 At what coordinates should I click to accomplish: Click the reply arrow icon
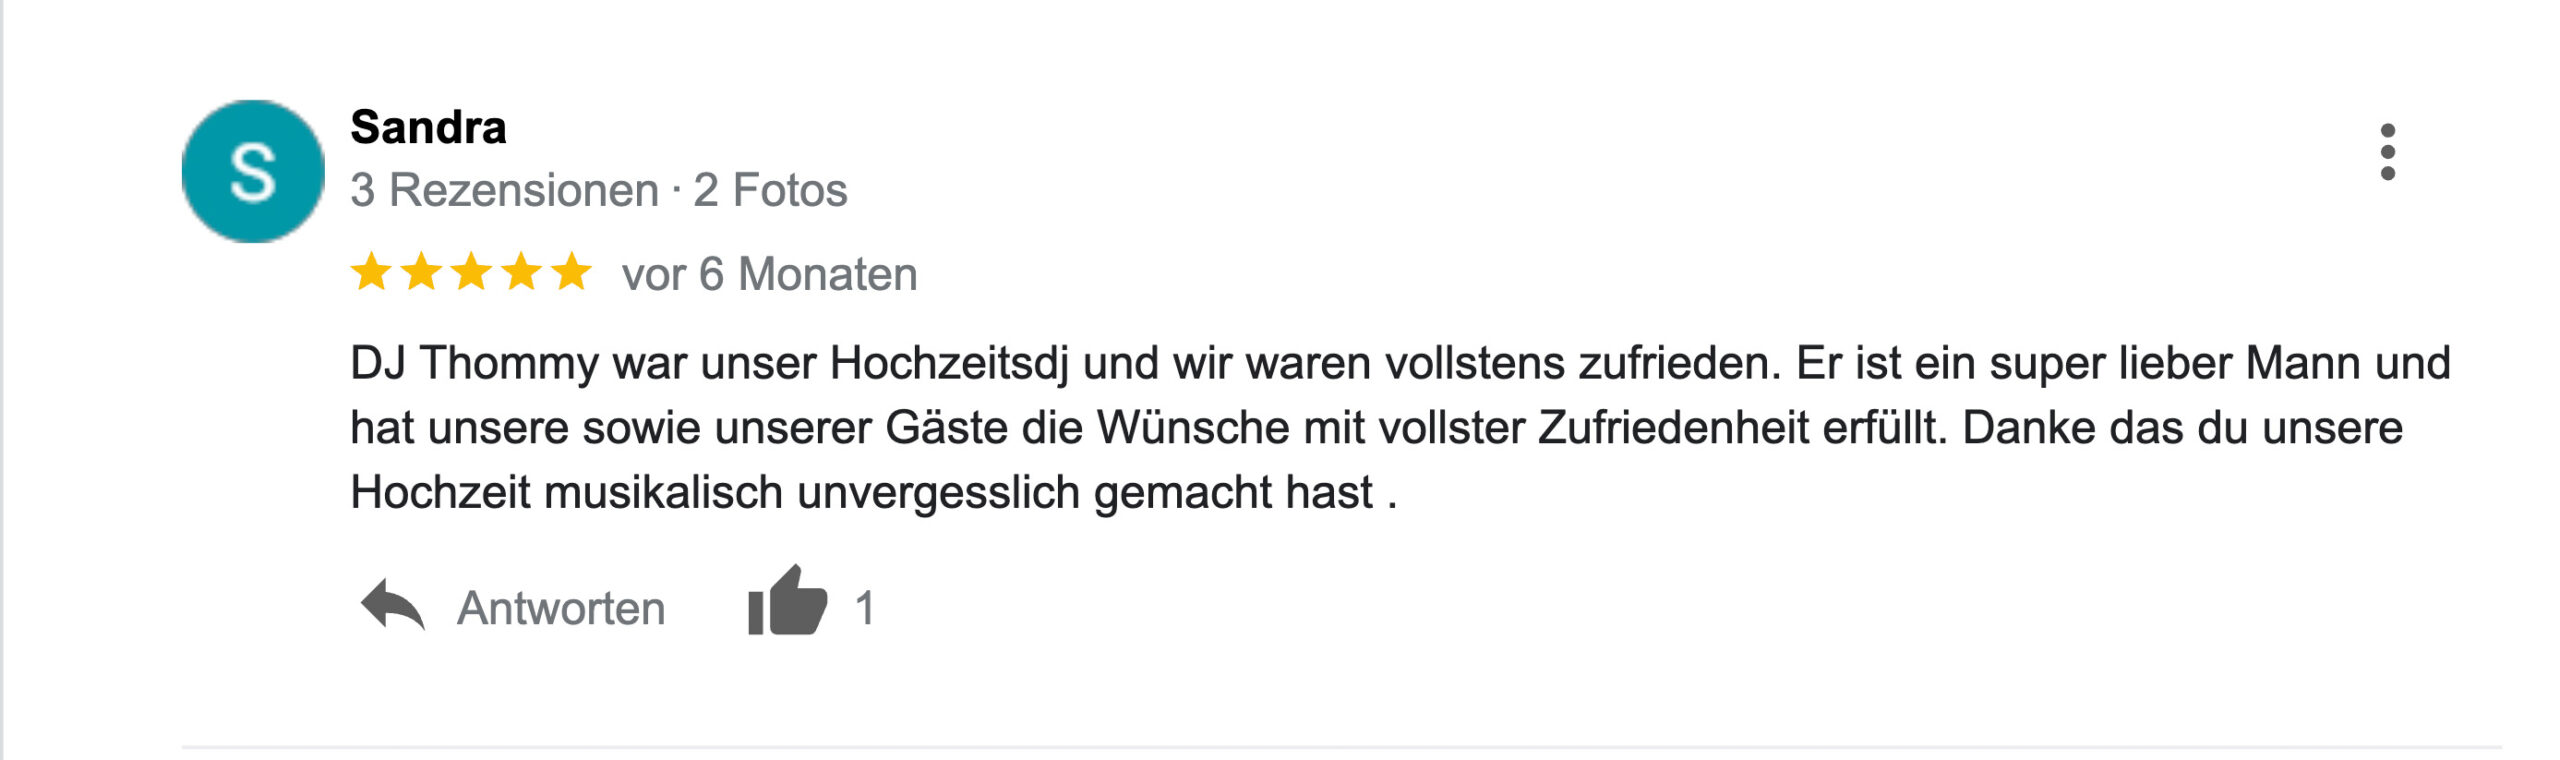(x=392, y=606)
